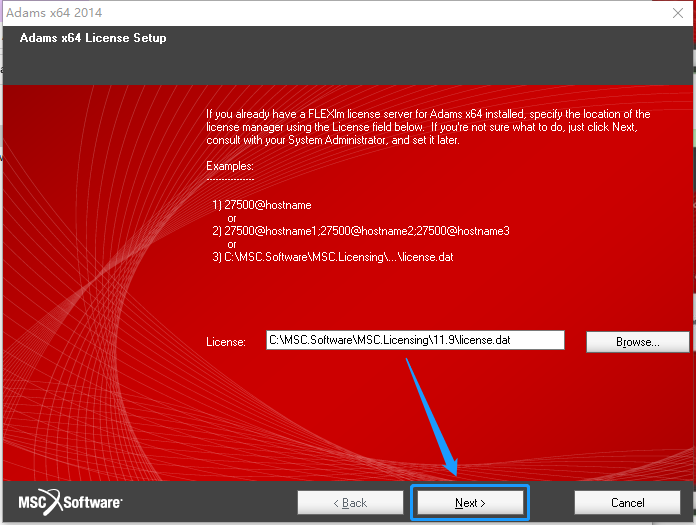
Task: Click the Examples: heading
Action: (230, 166)
